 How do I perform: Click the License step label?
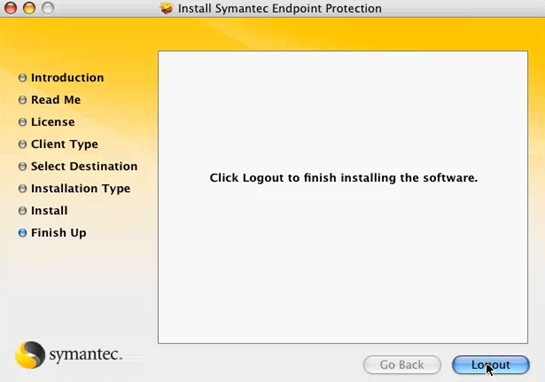click(53, 122)
